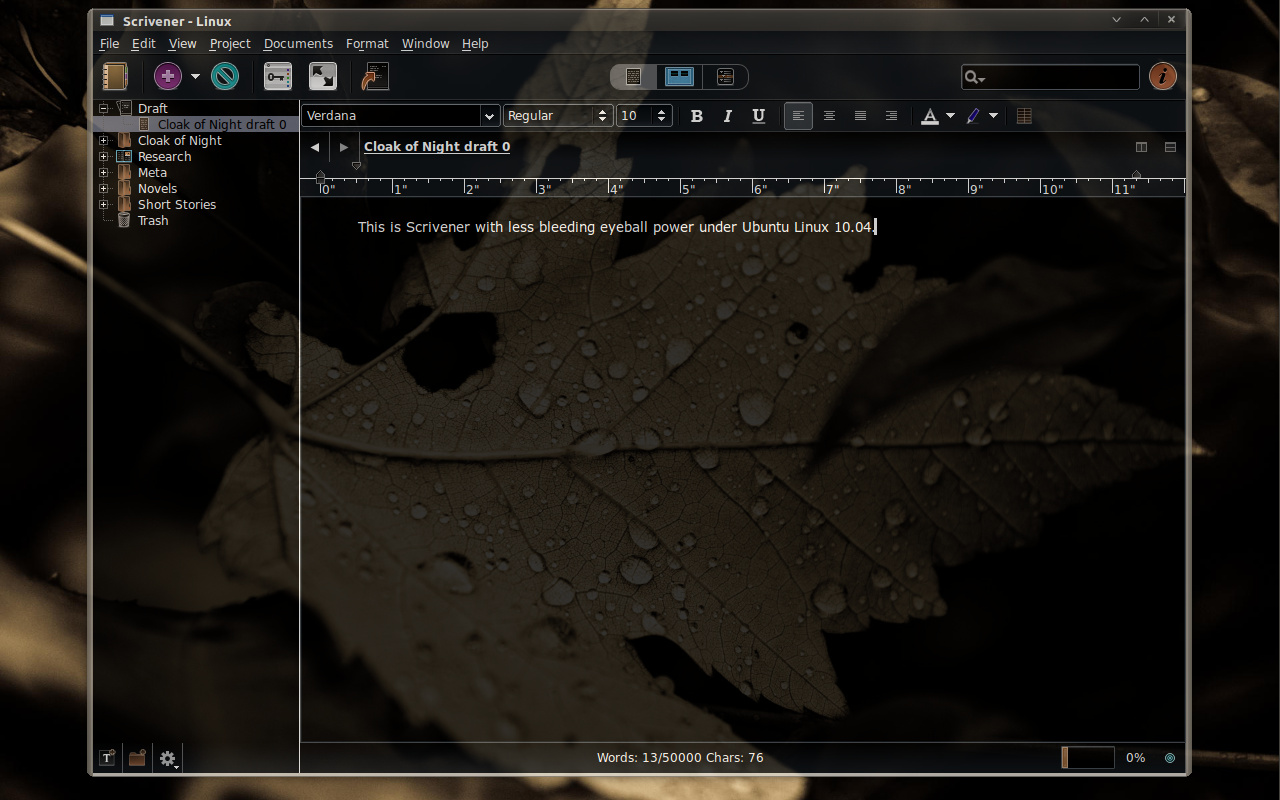Open the Regular font style selector

[558, 116]
